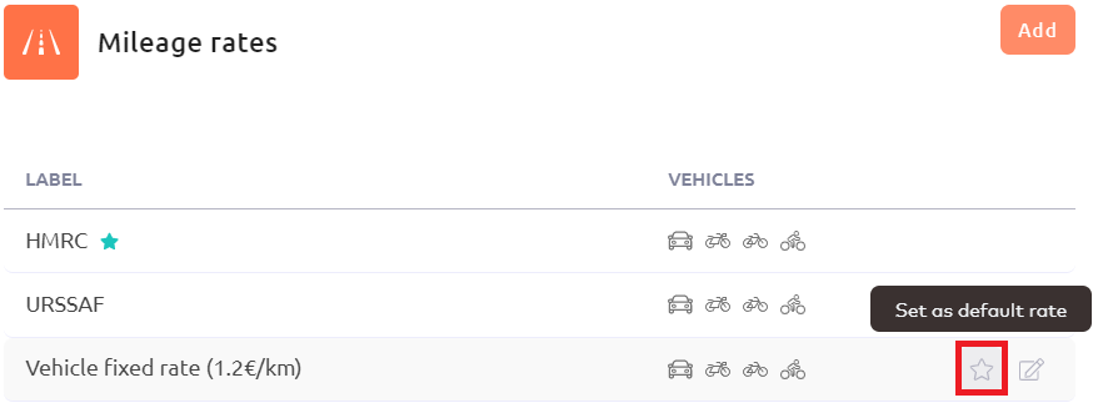Click the VEHICLES column header
The width and height of the screenshot is (1116, 416).
[711, 180]
